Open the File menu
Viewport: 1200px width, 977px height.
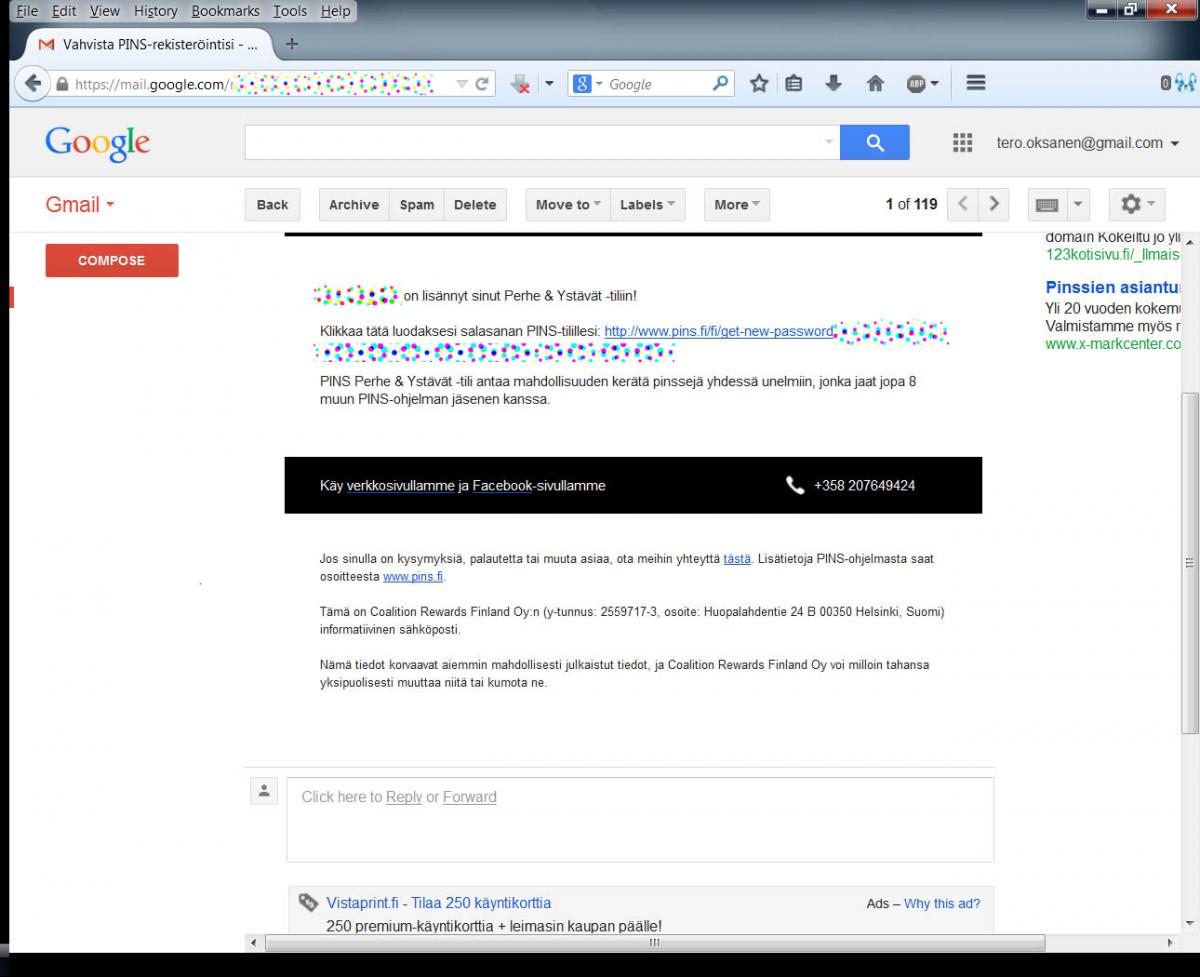pos(27,11)
